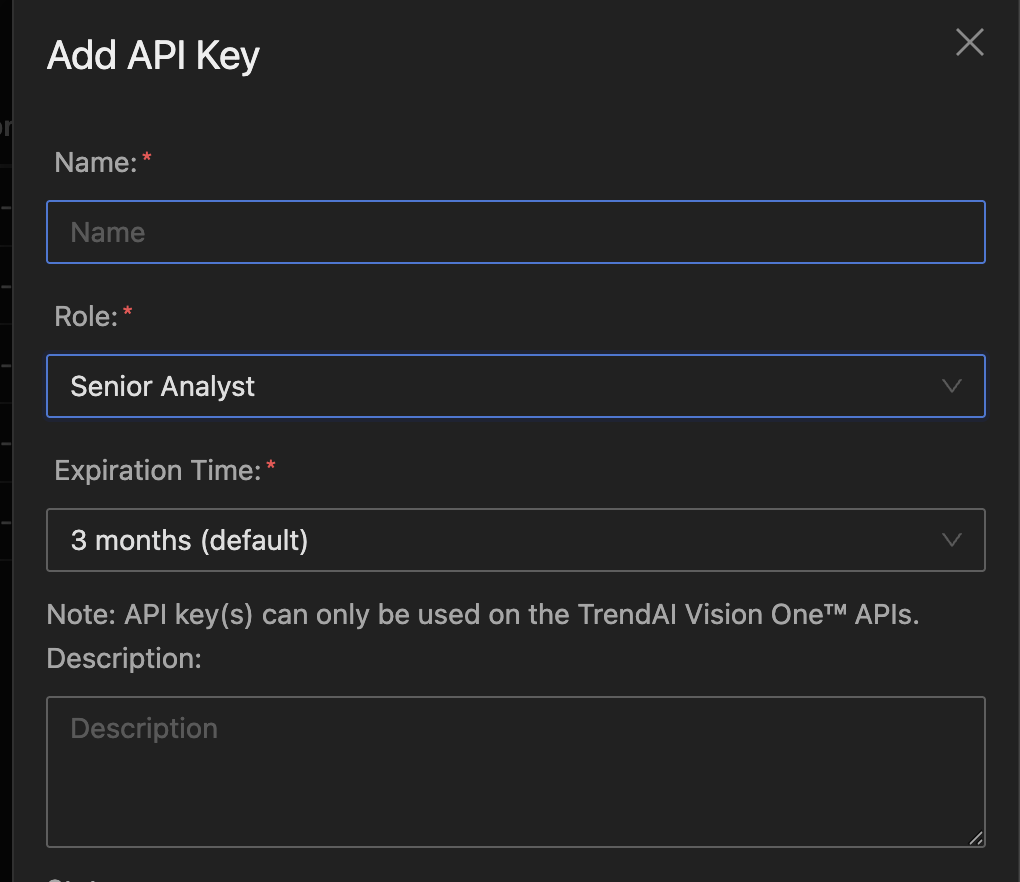Click the "Expiration Time:" field label
Screen dimensions: 1020x882
click(157, 470)
